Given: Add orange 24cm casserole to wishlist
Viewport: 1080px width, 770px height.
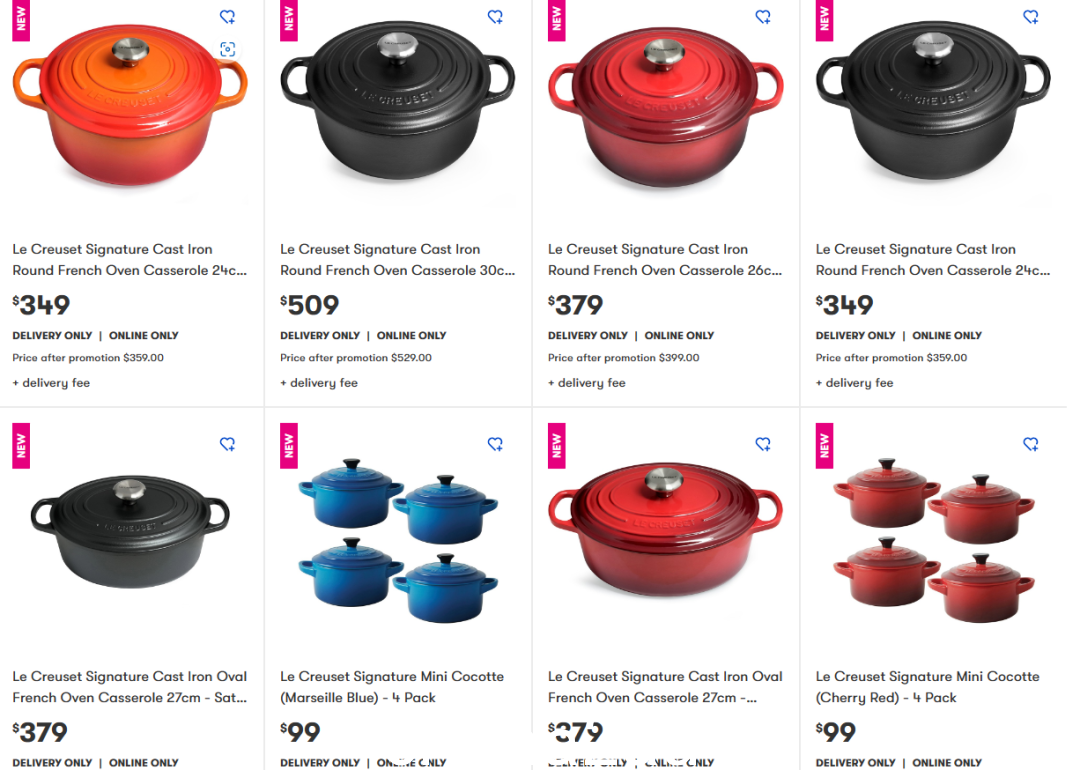Looking at the screenshot, I should pos(227,17).
